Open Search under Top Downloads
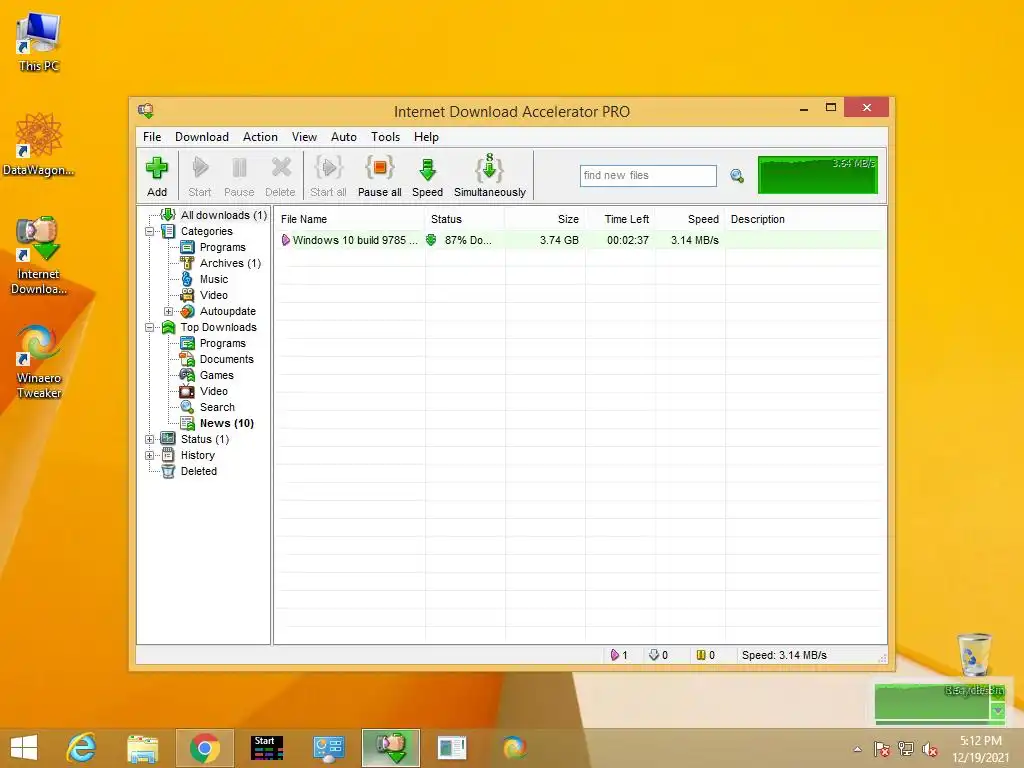 tap(217, 407)
